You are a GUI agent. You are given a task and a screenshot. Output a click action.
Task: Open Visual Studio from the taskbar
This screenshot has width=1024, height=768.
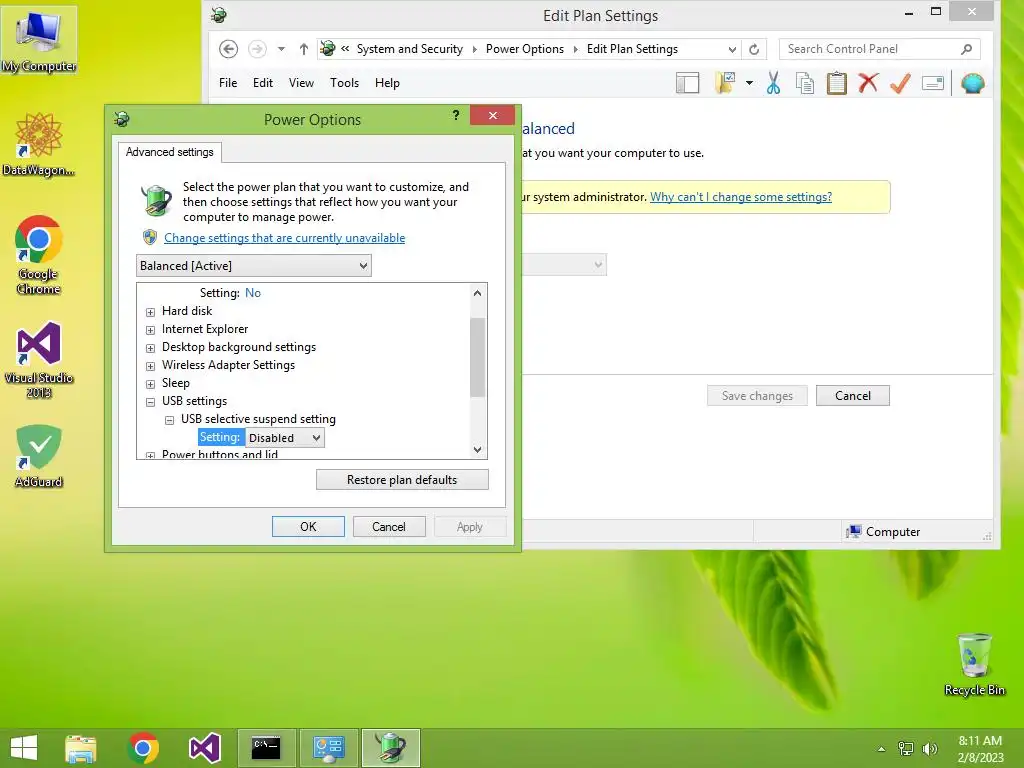tap(204, 748)
